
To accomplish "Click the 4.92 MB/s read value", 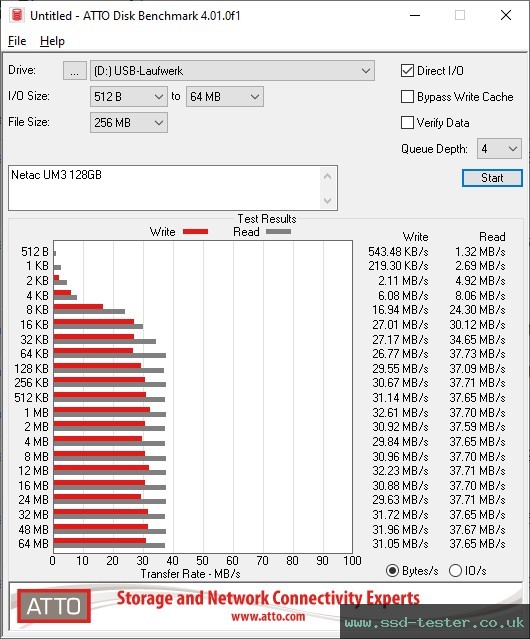I will (x=480, y=281).
